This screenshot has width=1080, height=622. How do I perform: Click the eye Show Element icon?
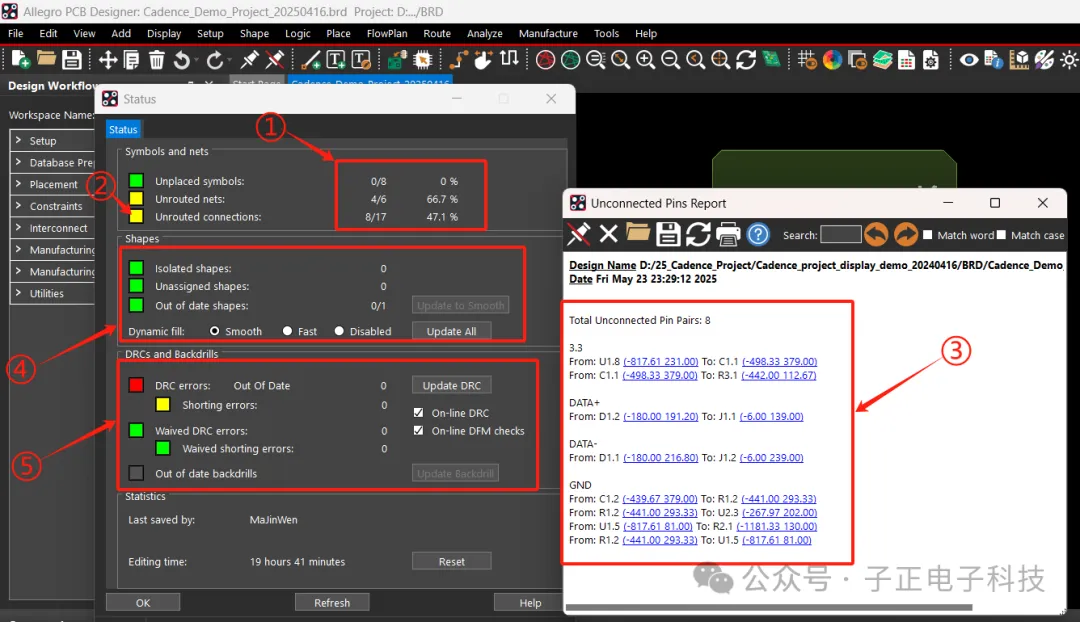point(968,60)
